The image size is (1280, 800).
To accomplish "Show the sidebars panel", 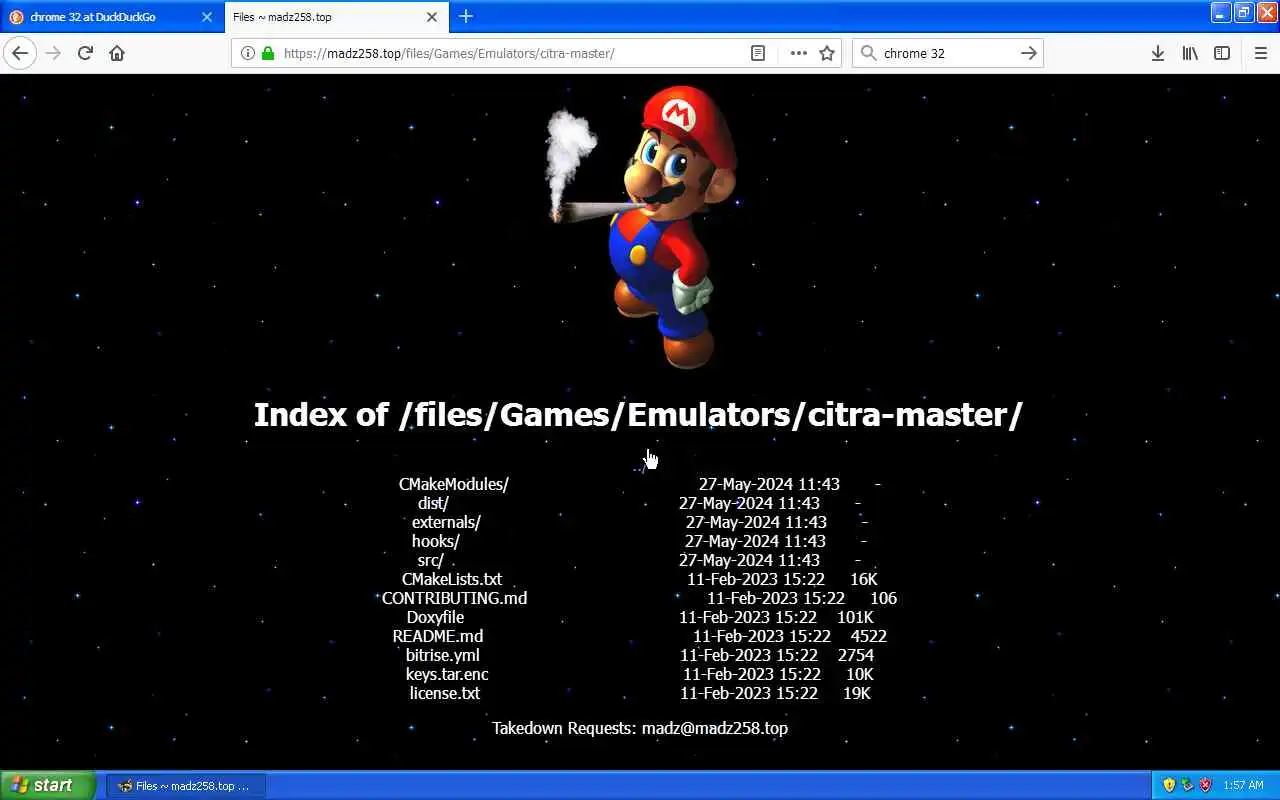I will 1222,53.
